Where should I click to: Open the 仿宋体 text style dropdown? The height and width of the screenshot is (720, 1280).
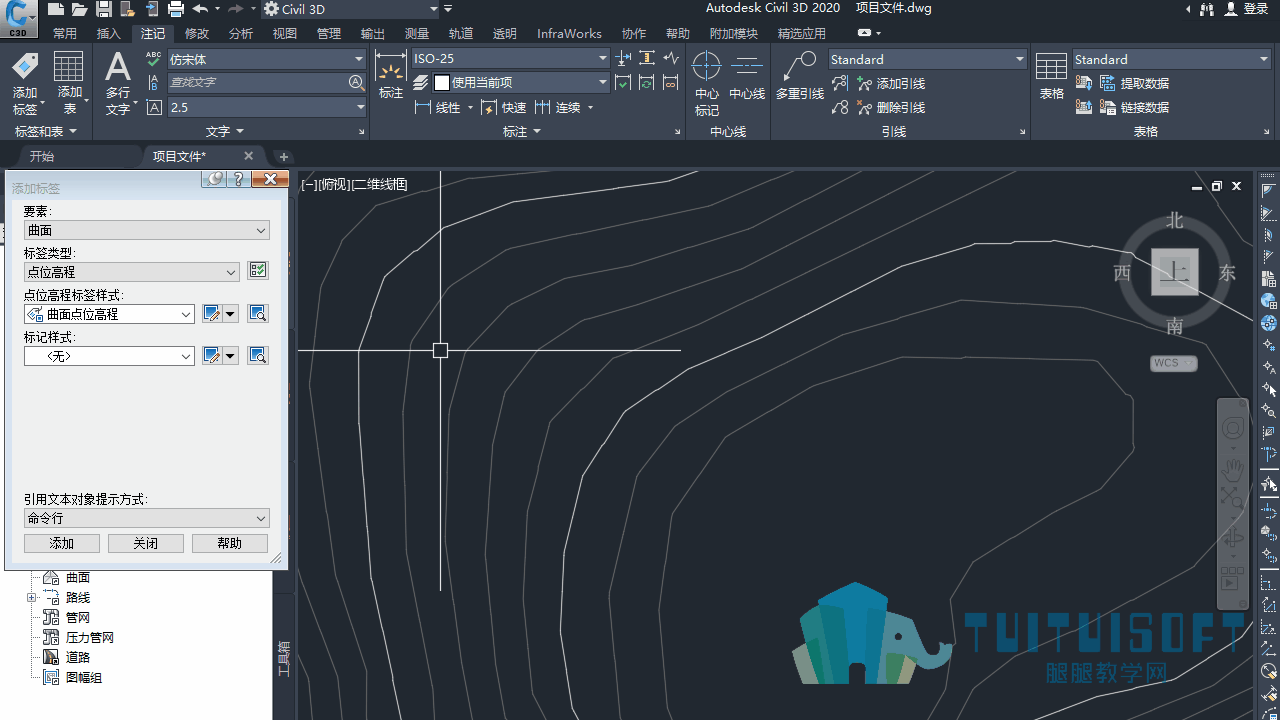[x=267, y=59]
